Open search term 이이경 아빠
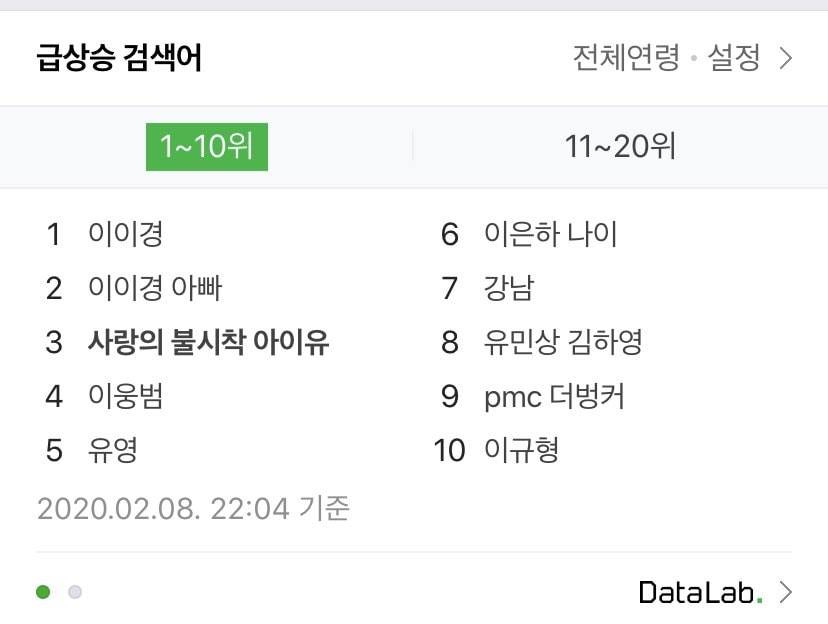The height and width of the screenshot is (624, 828). pos(155,289)
